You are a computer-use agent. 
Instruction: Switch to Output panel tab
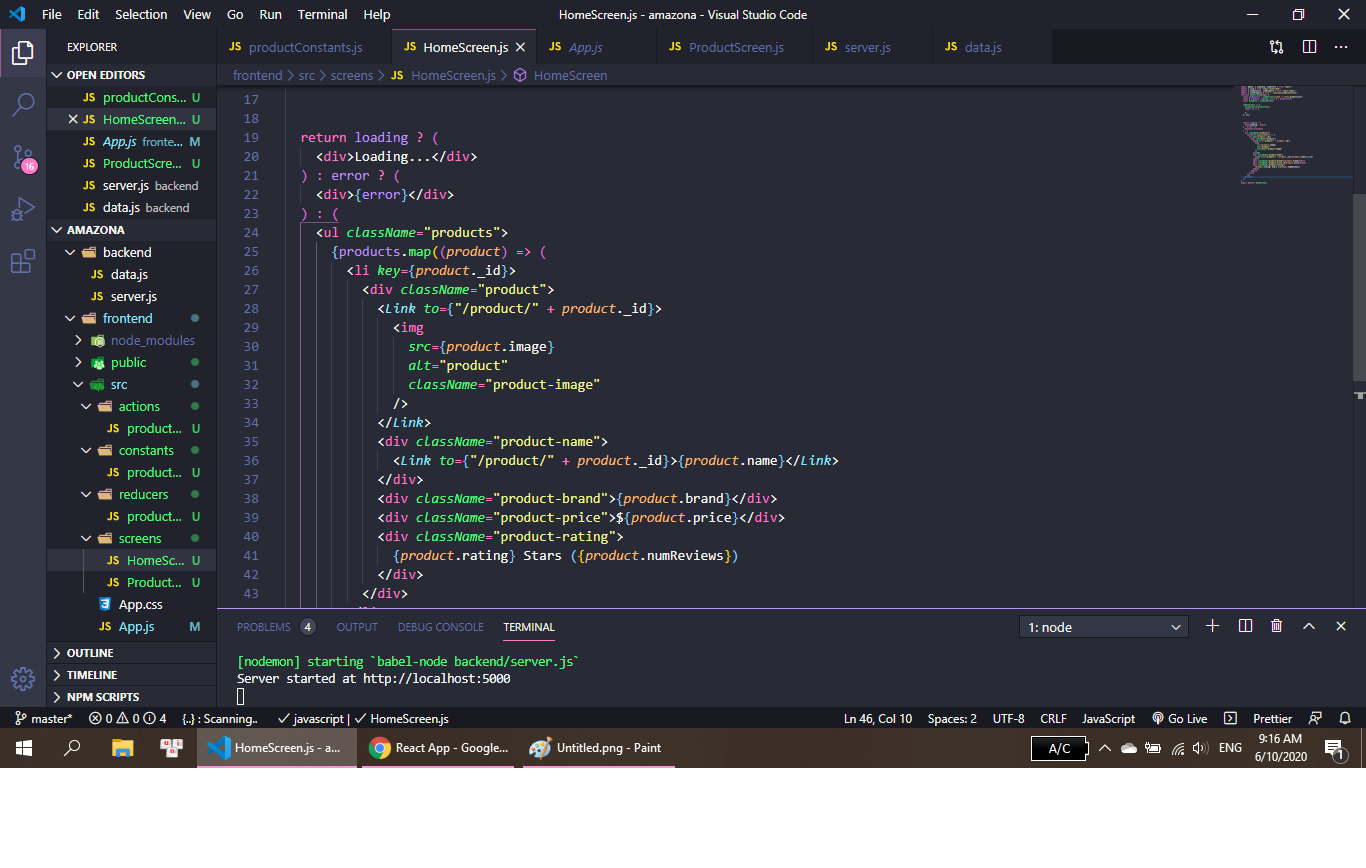357,627
